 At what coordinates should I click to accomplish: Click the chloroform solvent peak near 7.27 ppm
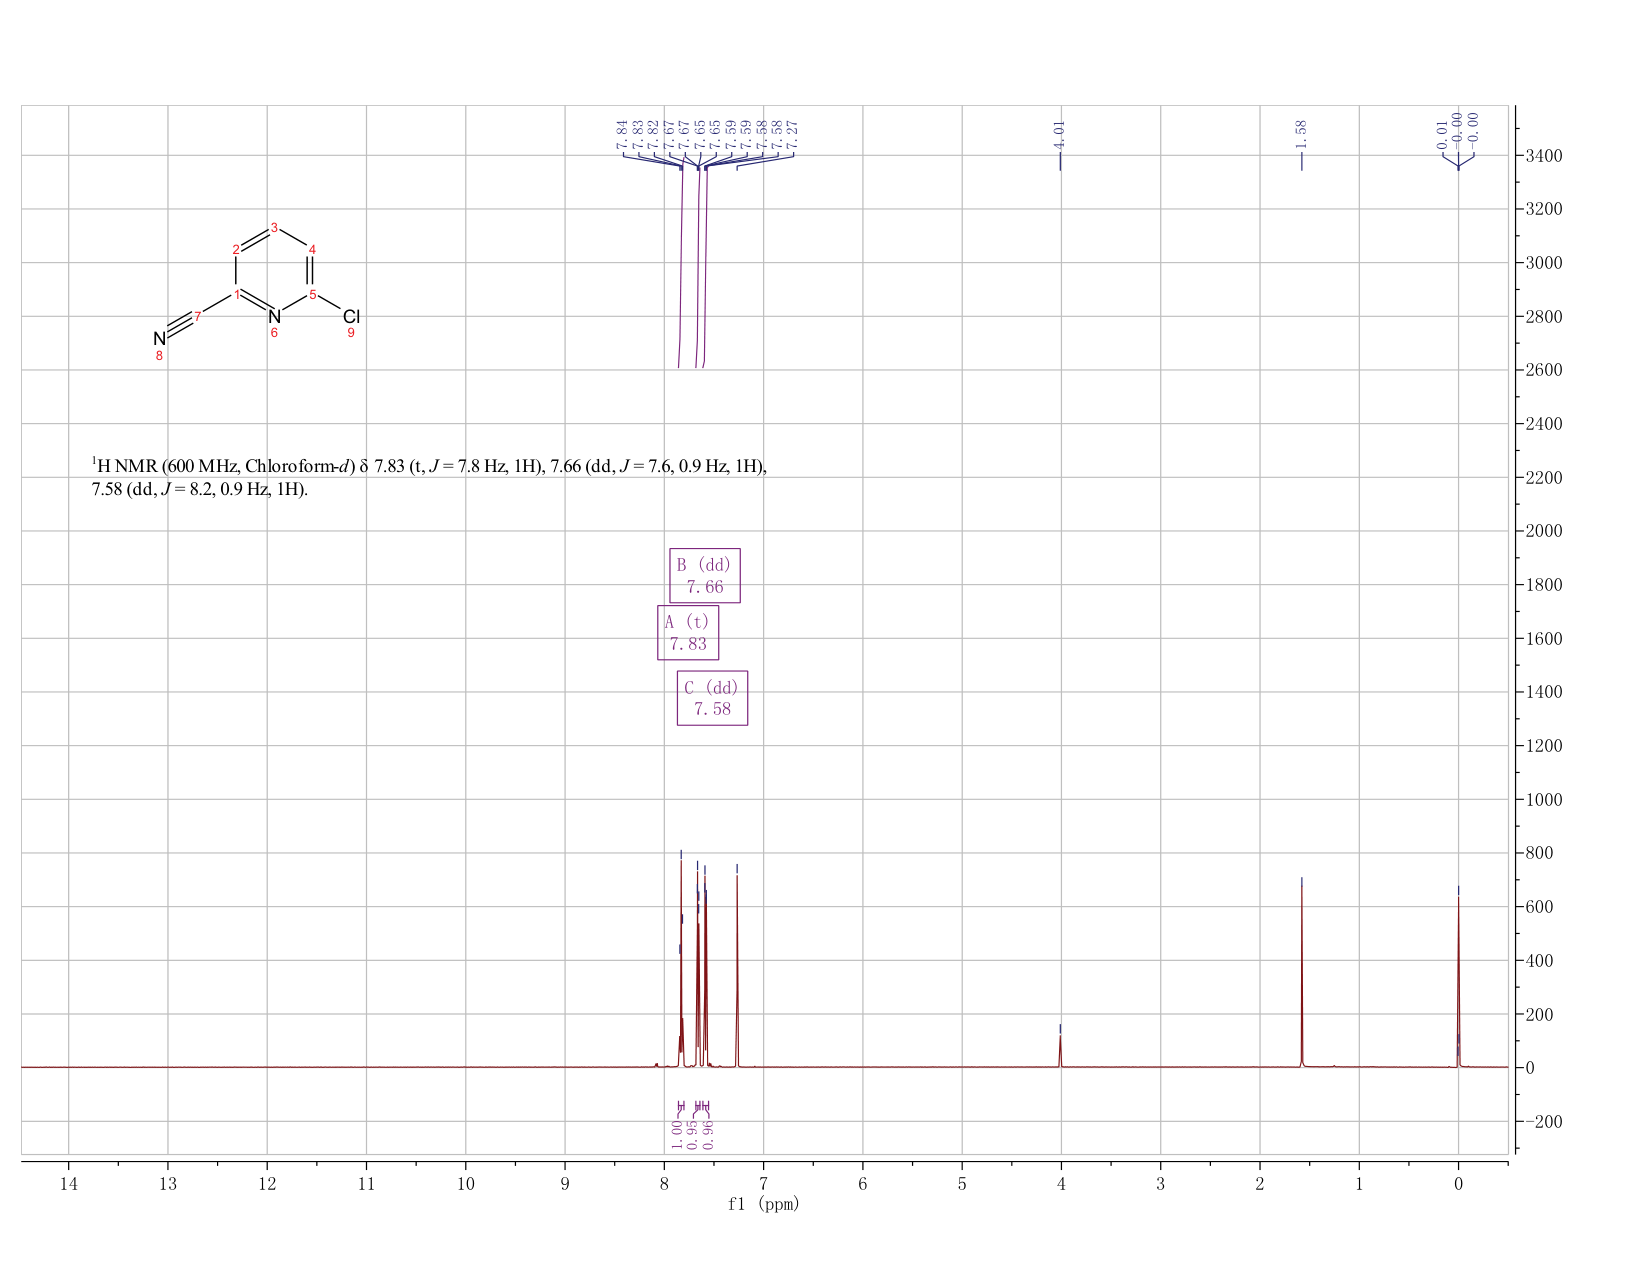point(737,970)
